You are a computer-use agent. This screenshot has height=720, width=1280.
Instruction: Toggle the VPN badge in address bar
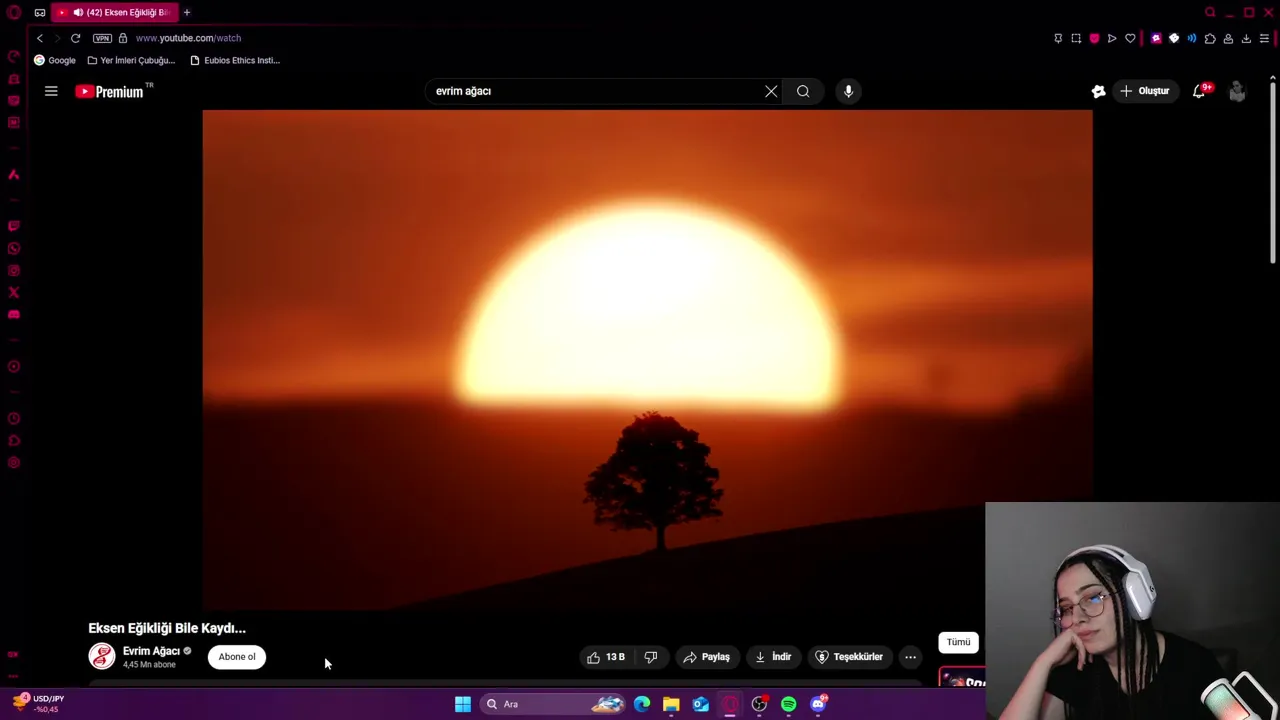coord(102,38)
